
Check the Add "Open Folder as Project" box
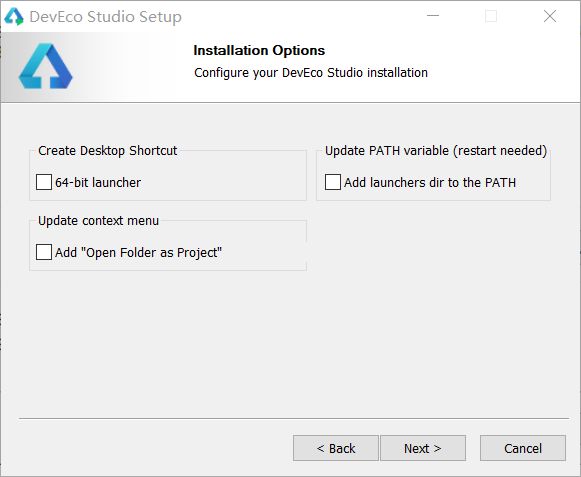(44, 252)
